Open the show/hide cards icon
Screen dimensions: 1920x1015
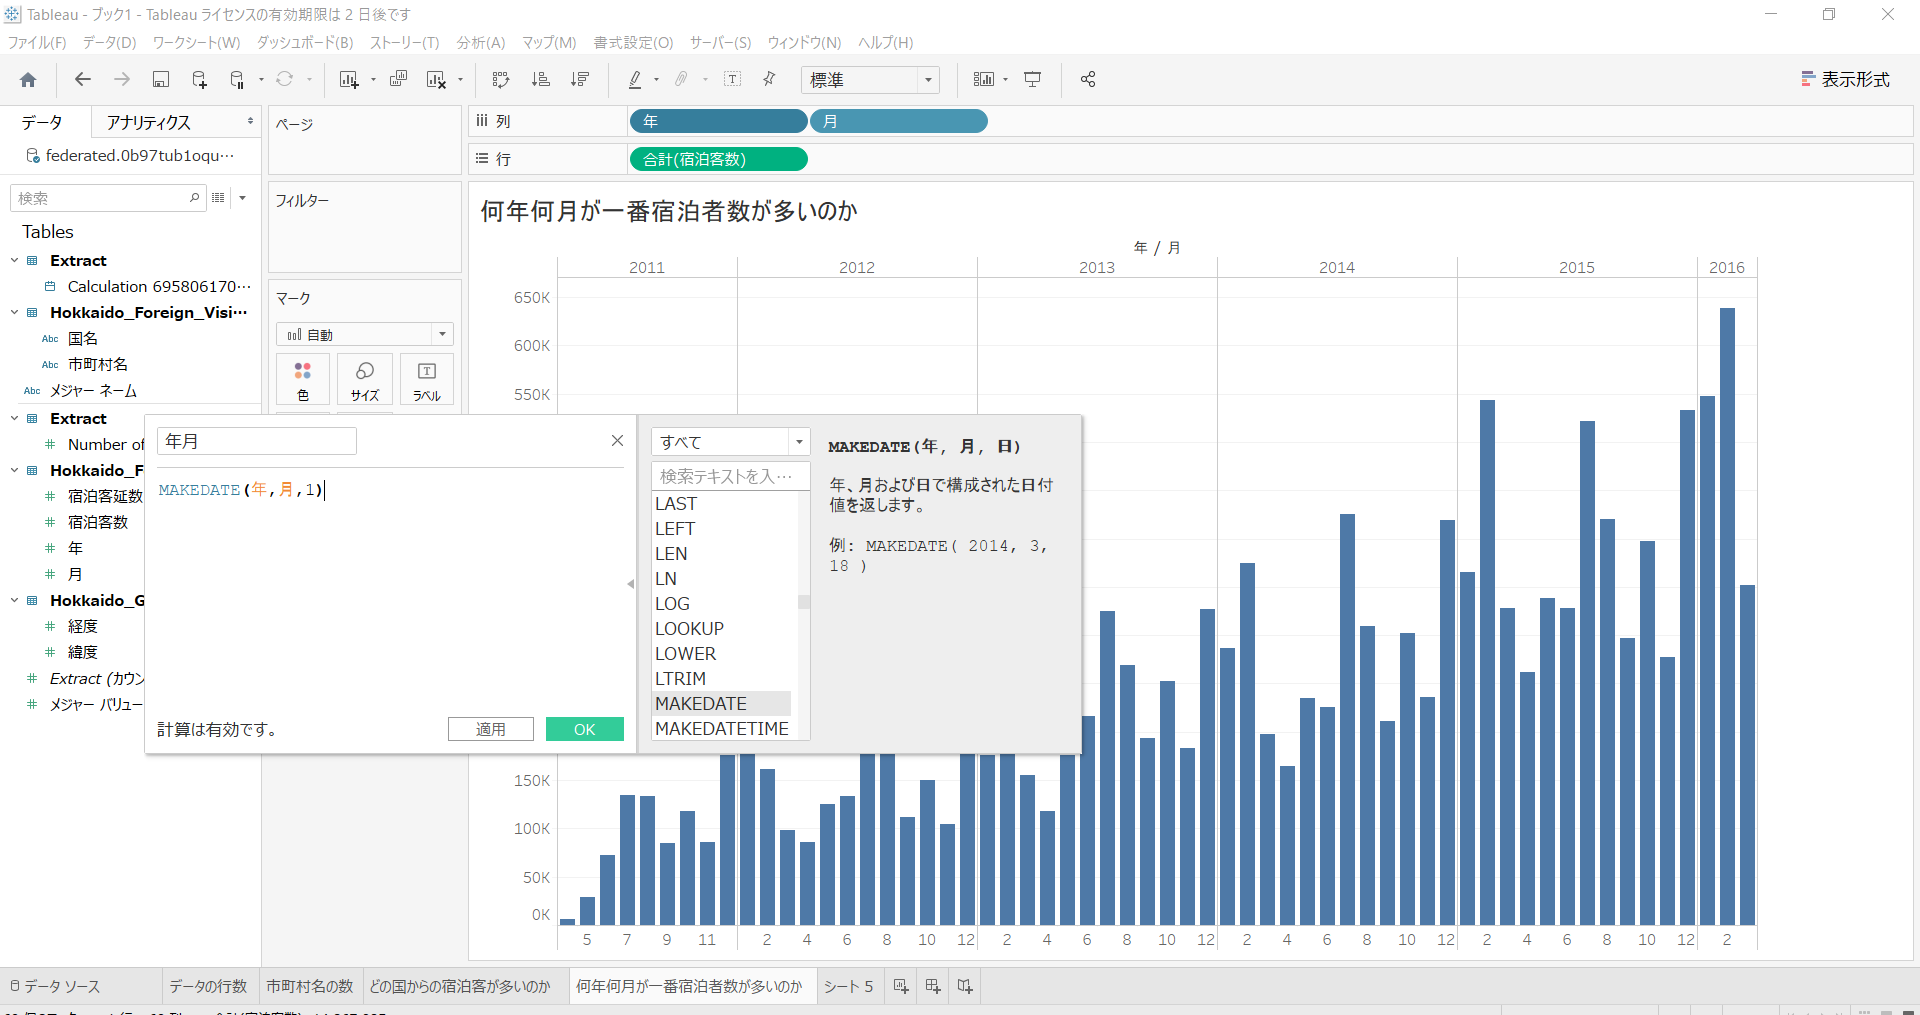pyautogui.click(x=984, y=80)
